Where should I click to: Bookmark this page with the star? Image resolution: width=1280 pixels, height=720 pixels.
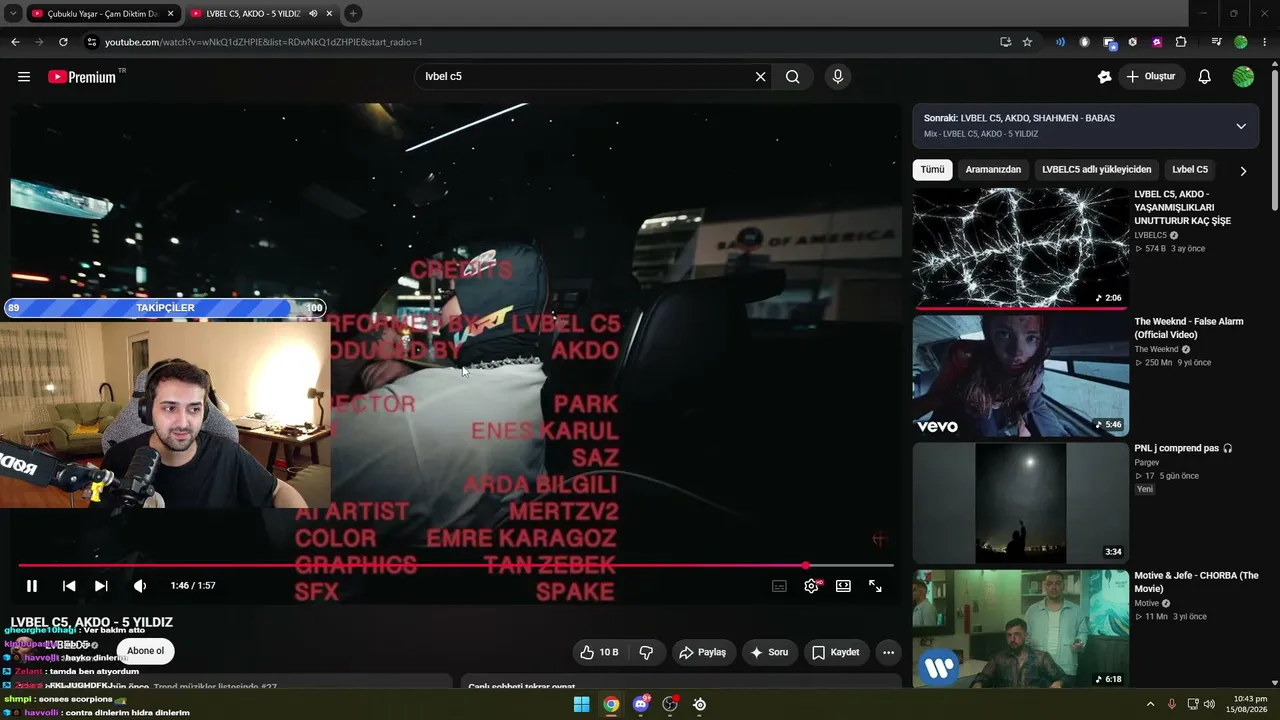click(x=1027, y=42)
